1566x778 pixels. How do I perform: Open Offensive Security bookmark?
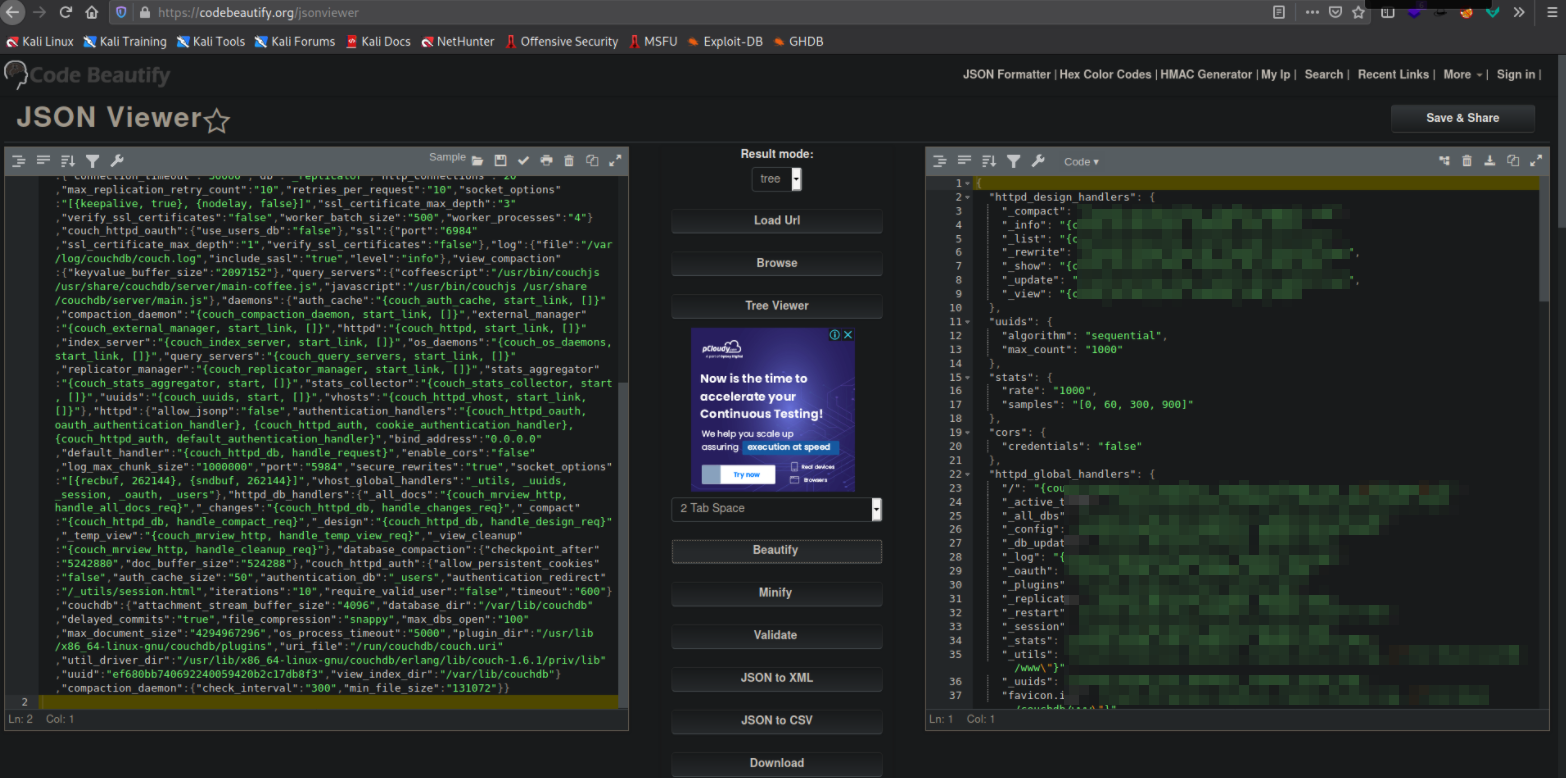point(562,42)
